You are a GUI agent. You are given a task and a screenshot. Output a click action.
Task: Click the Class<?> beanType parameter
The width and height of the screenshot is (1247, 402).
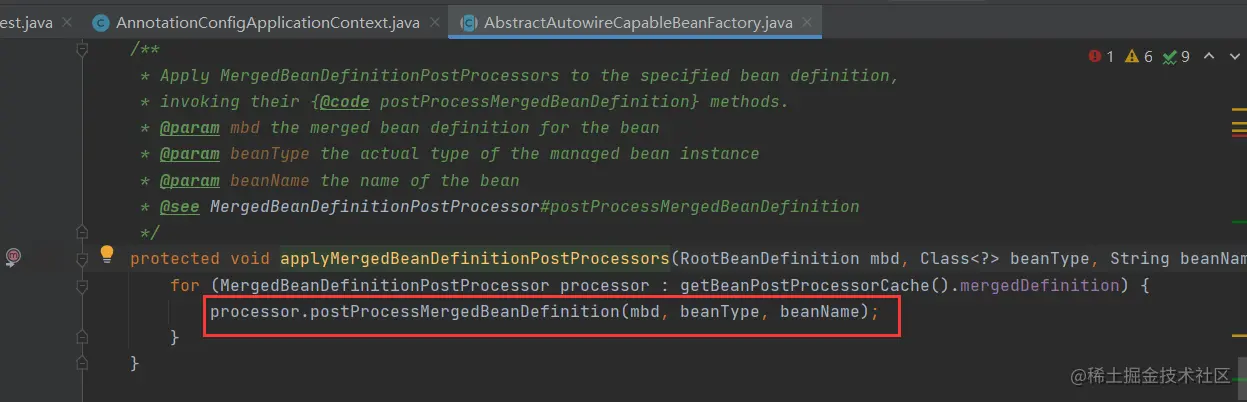coord(1005,259)
